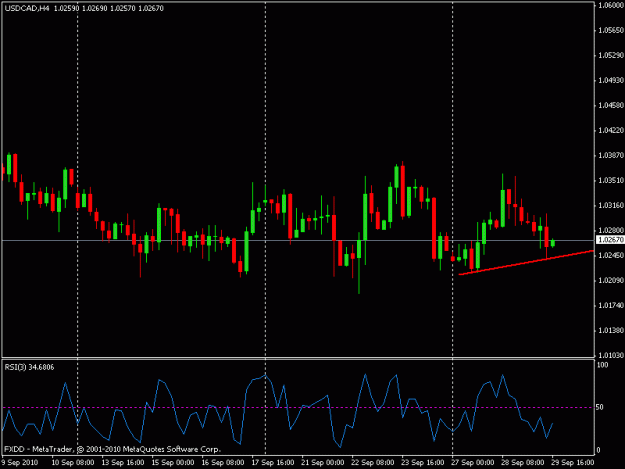
Task: Select the magenta dashed RSI 50 level line
Action: pyautogui.click(x=298, y=407)
